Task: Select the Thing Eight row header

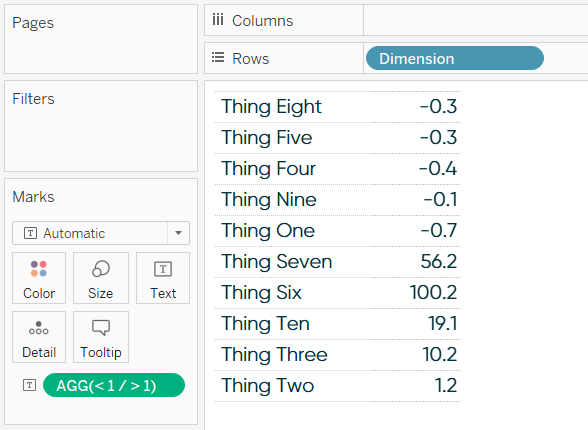Action: point(272,106)
